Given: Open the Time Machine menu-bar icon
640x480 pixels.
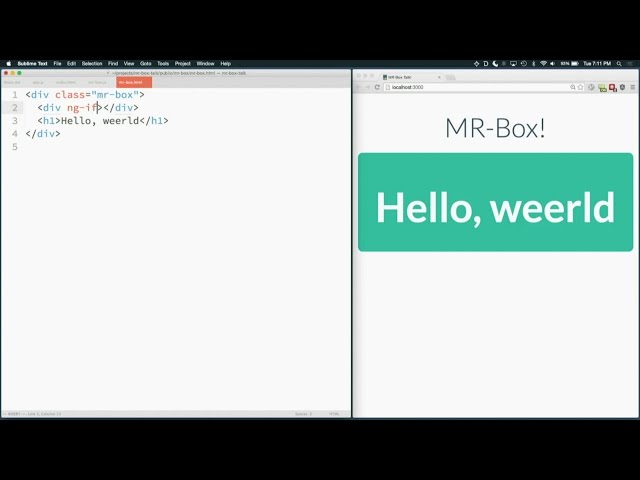Looking at the screenshot, I should click(524, 64).
